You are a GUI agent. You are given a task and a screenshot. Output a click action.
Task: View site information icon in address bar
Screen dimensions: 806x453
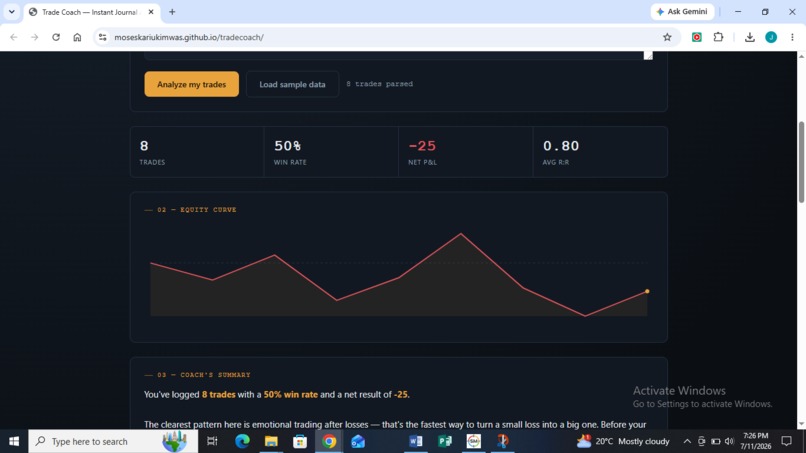103,37
